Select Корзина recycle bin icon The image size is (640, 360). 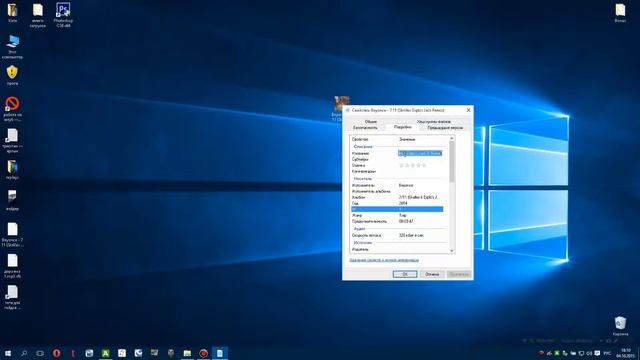620,326
